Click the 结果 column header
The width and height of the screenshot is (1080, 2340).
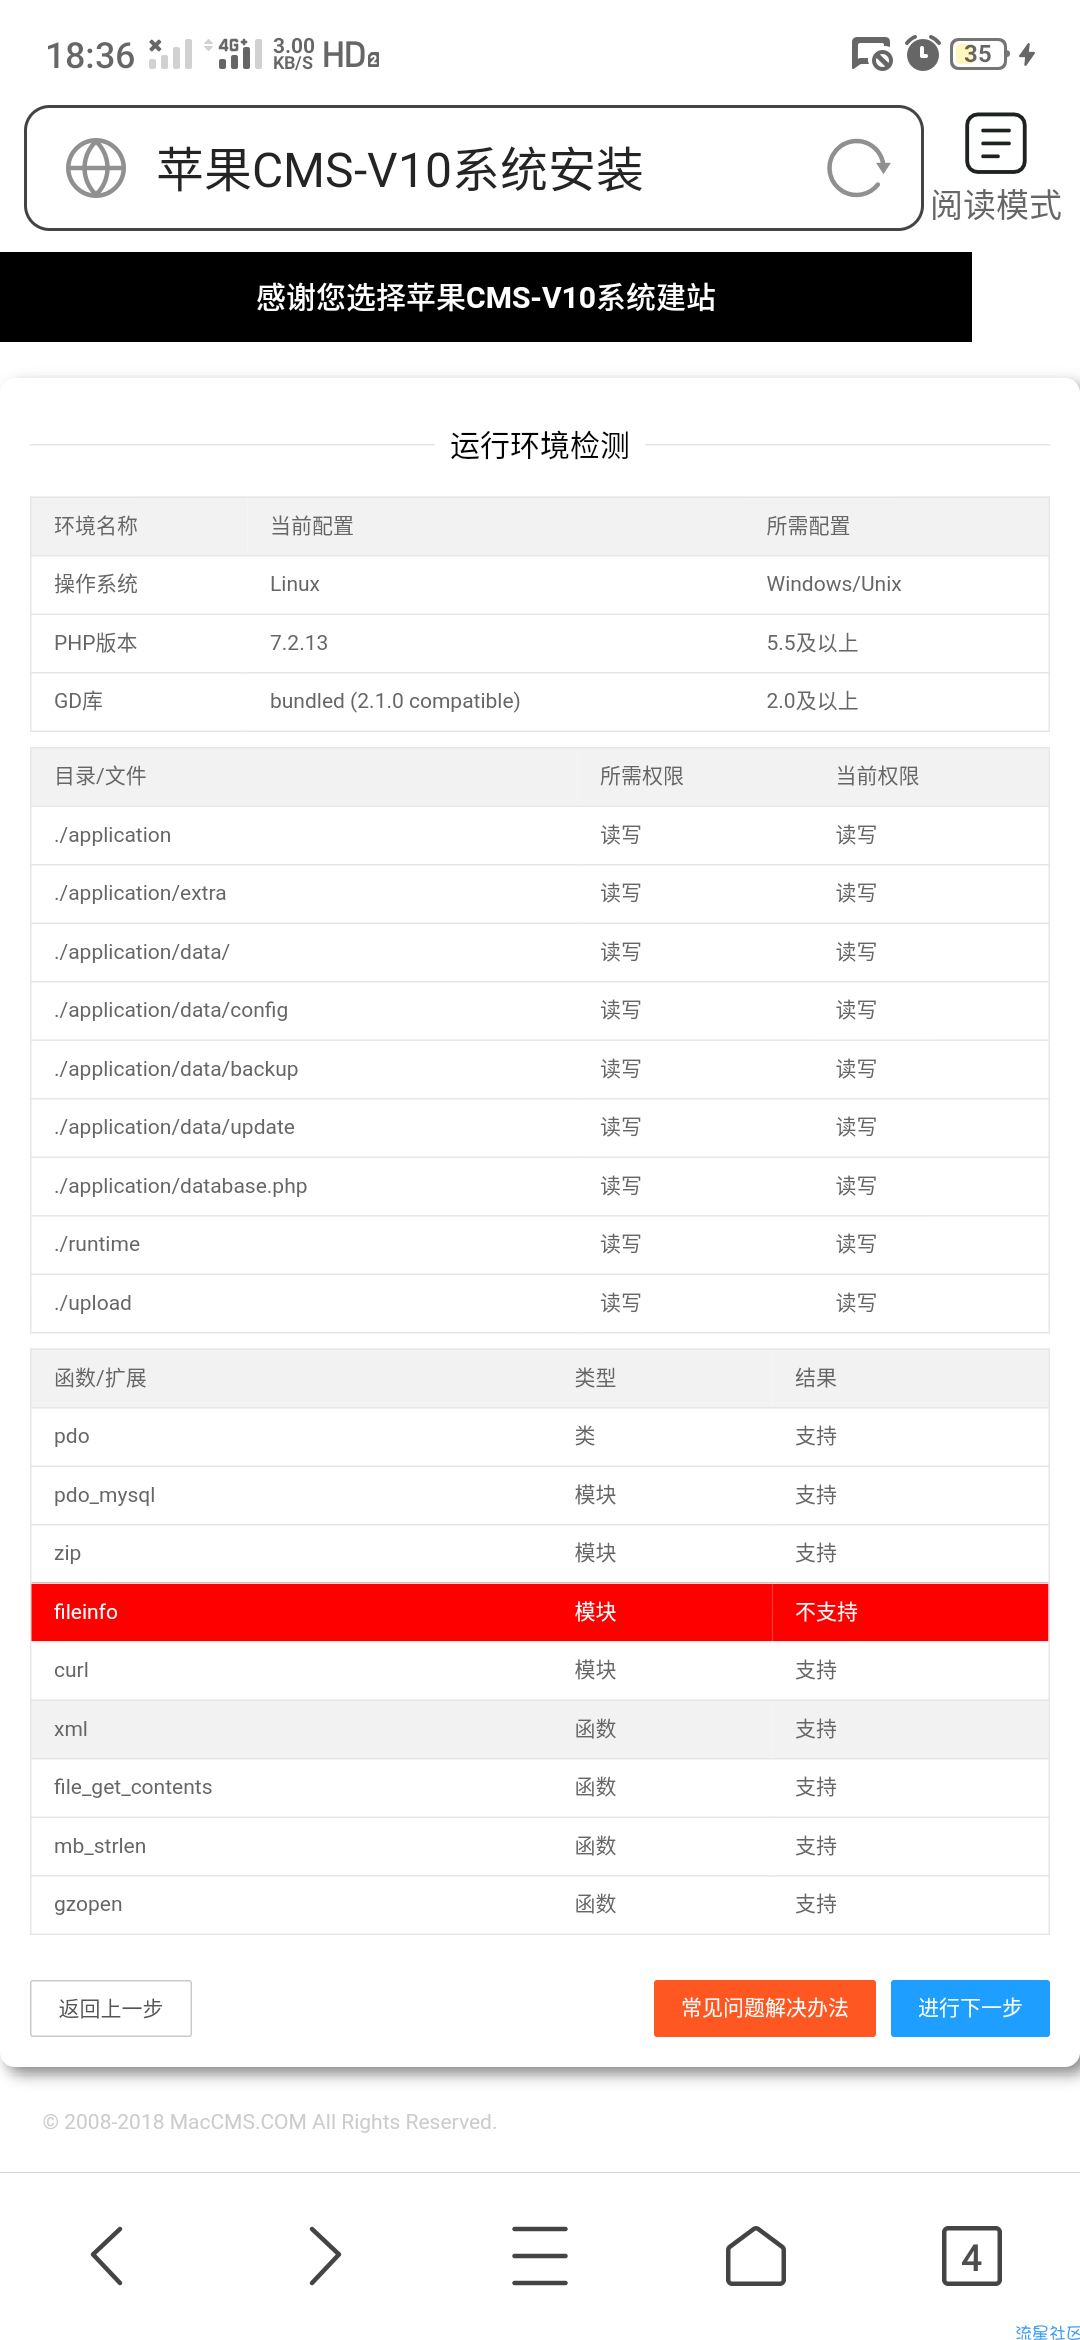(x=816, y=1378)
